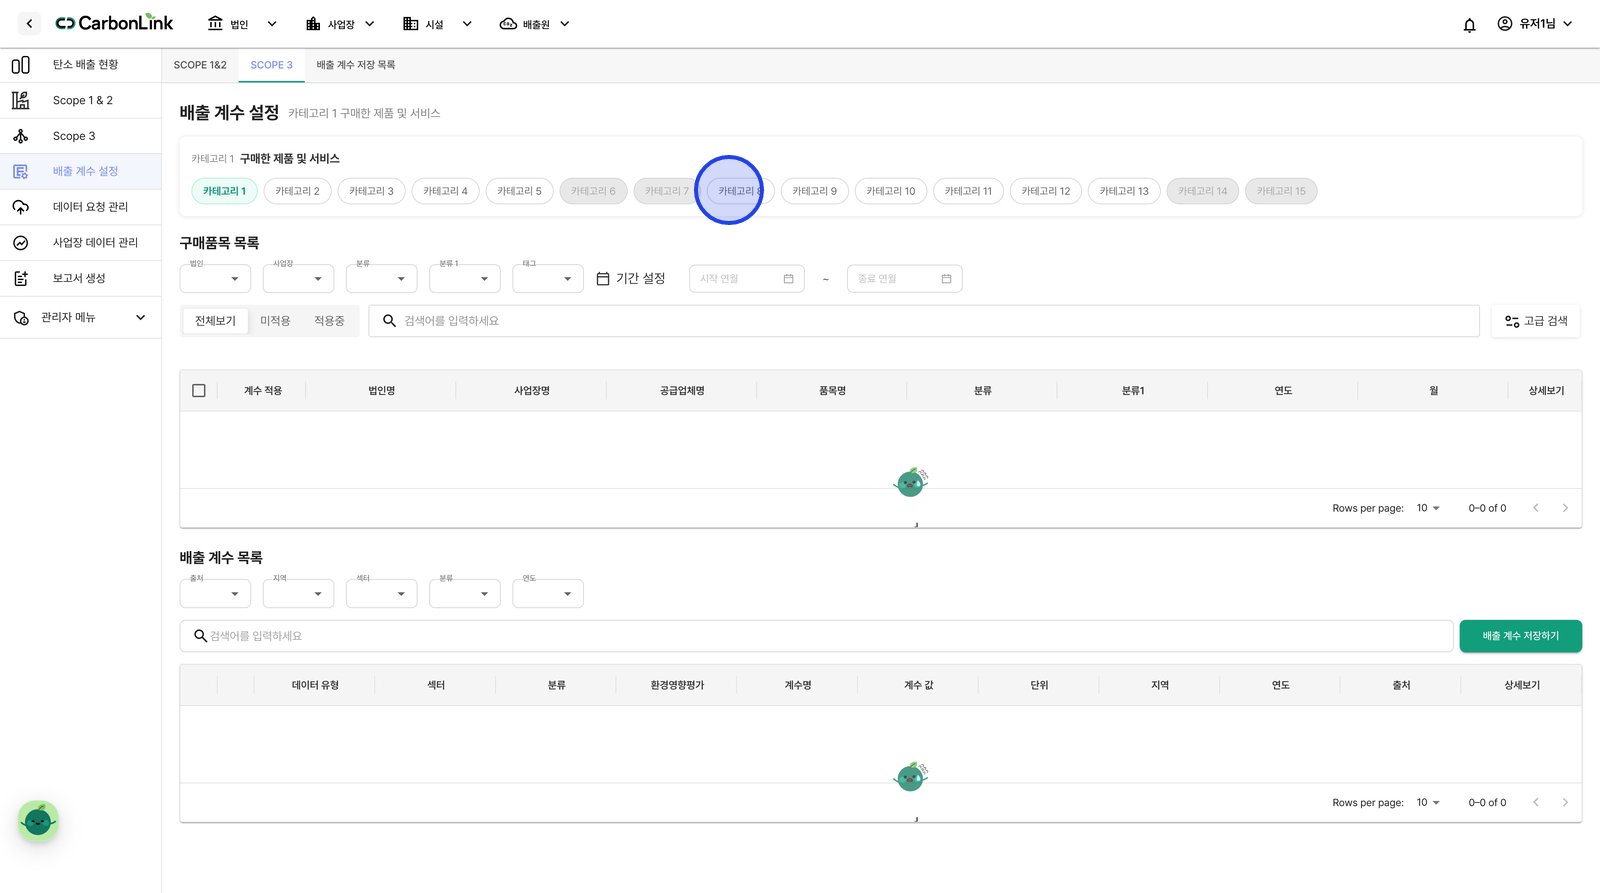Click the notification bell icon

[x=1469, y=25]
